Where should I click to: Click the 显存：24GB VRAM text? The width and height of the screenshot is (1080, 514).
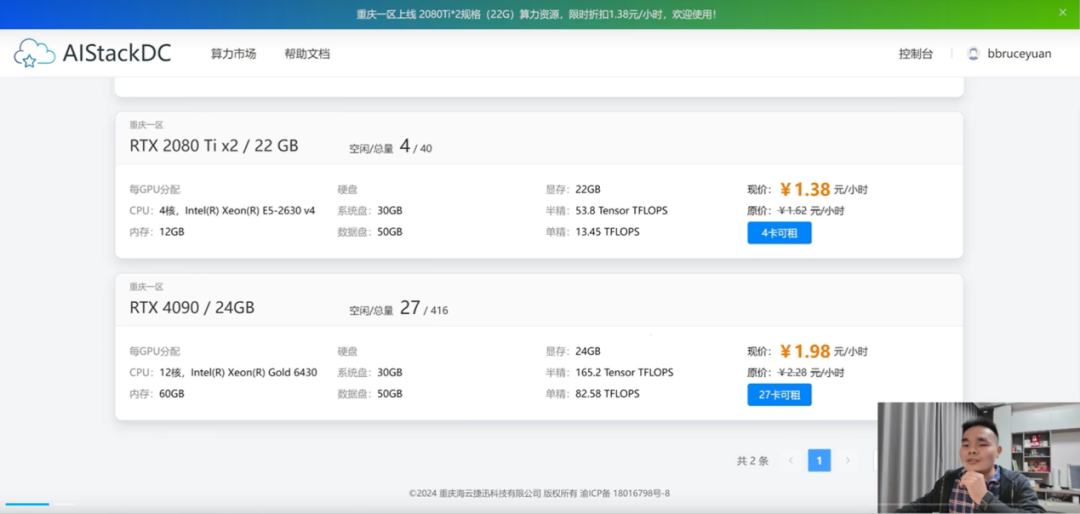pos(573,351)
